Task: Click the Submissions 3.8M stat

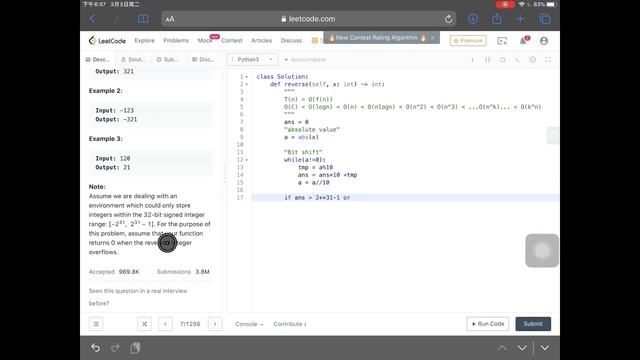Action: pyautogui.click(x=183, y=272)
